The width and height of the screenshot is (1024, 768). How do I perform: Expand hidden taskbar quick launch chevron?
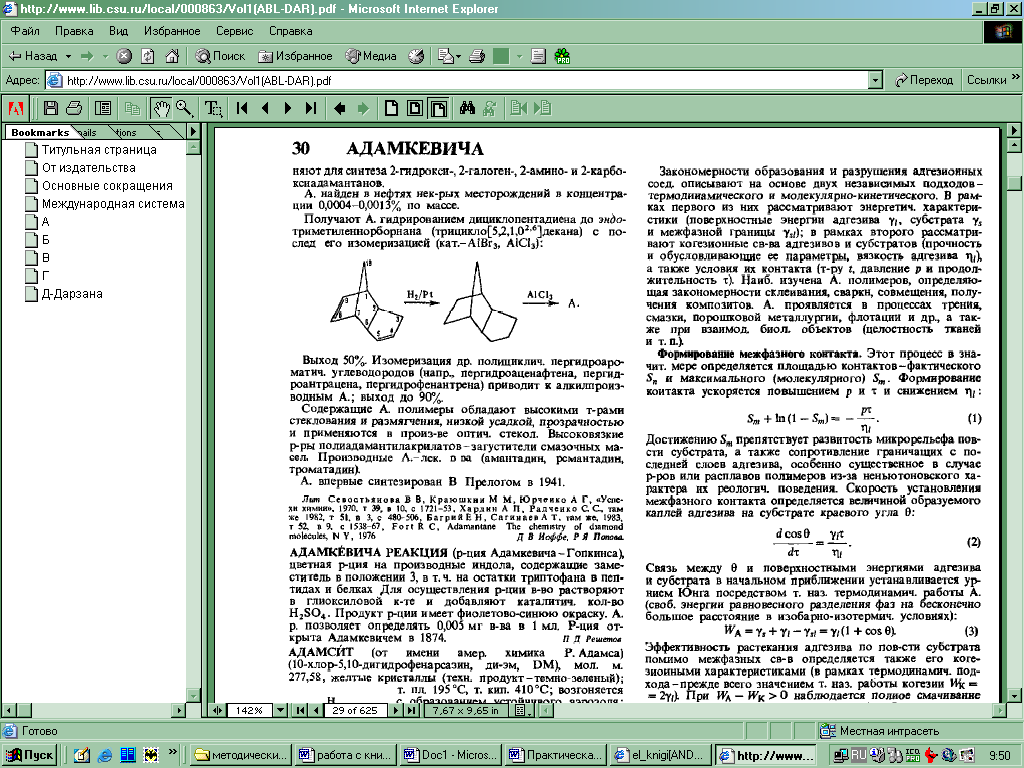pos(173,754)
